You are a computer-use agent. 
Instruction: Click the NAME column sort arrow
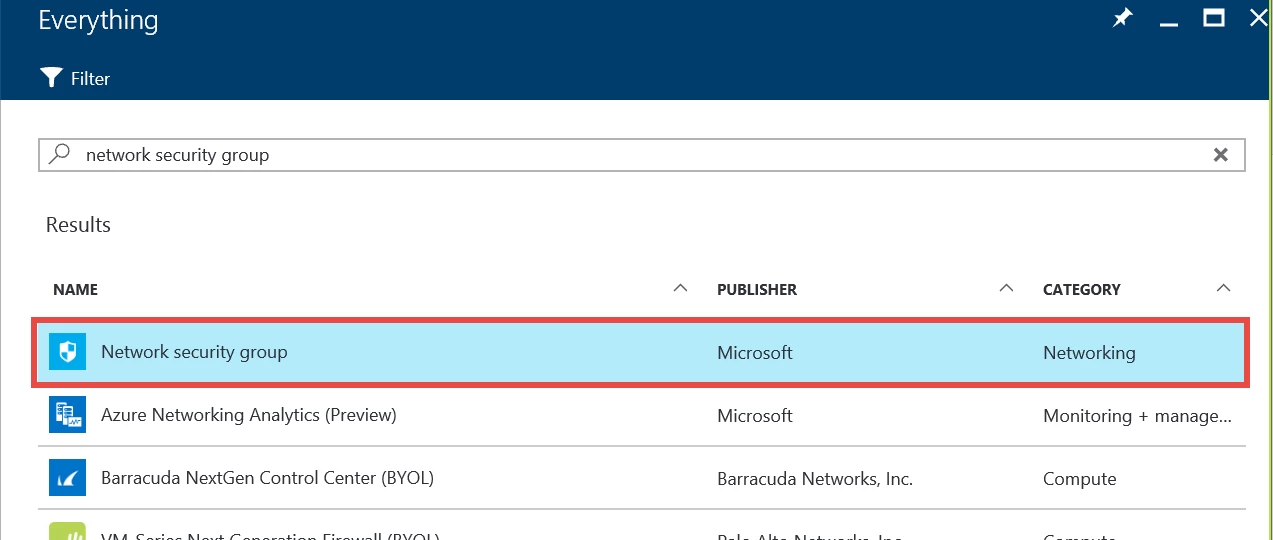click(680, 288)
